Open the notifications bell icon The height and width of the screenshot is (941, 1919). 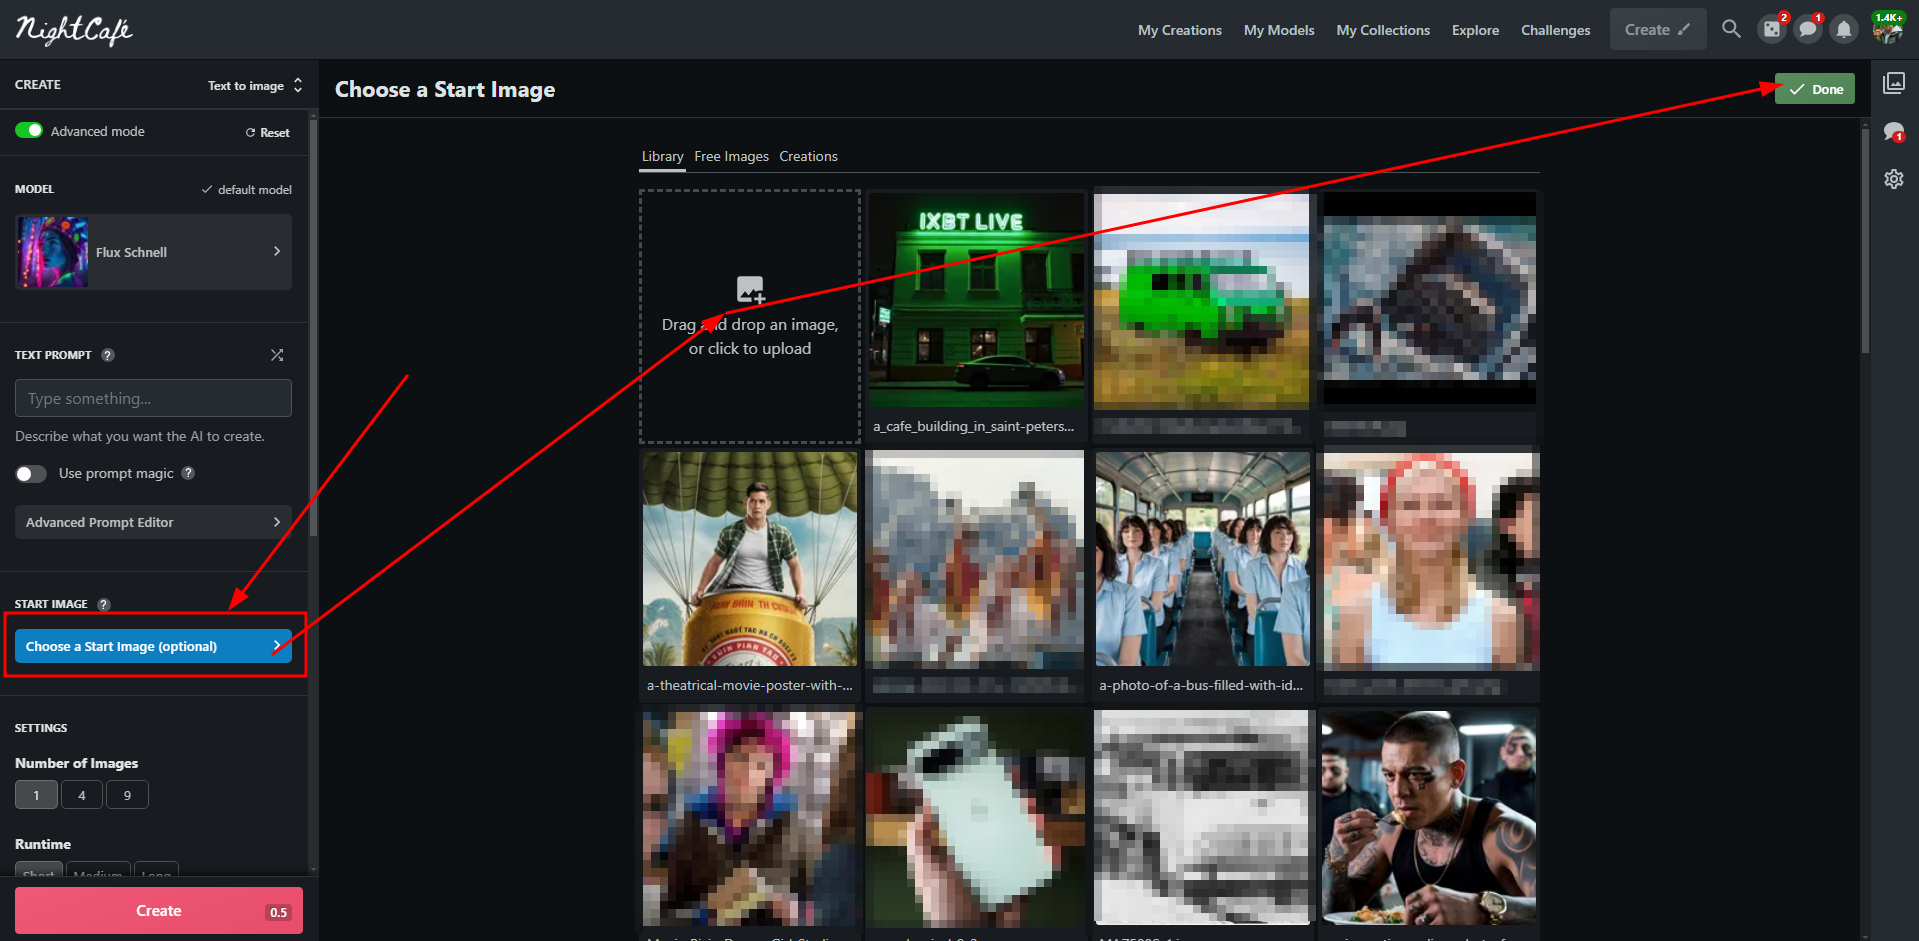pos(1844,30)
